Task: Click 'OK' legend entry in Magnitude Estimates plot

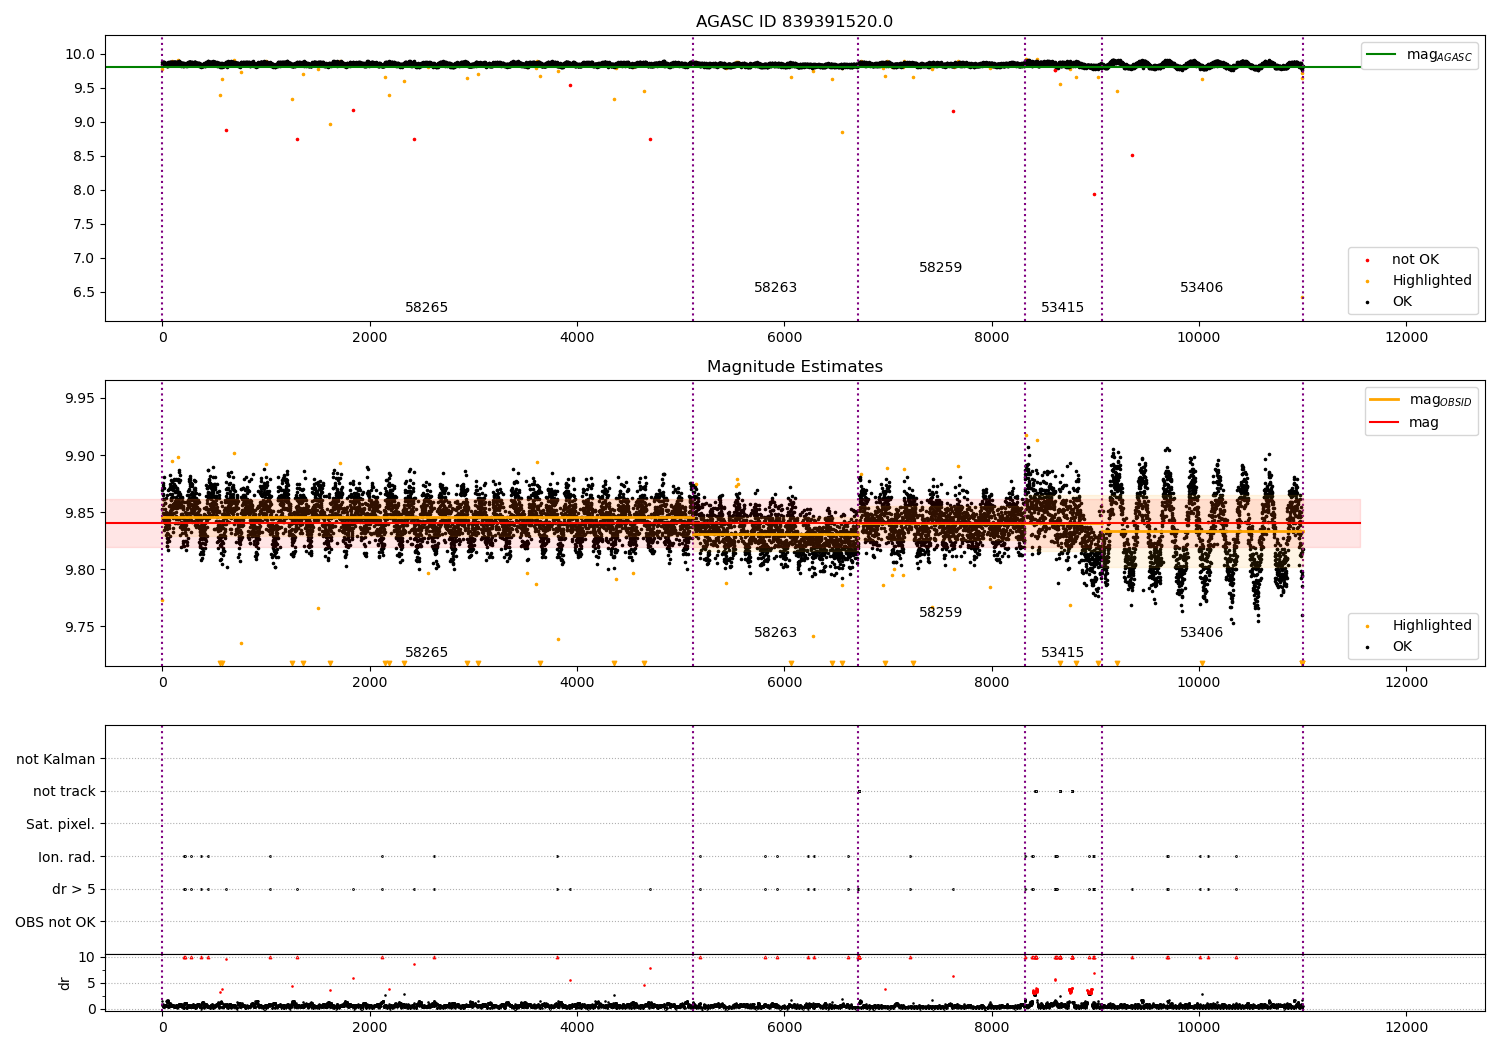Action: [1390, 647]
